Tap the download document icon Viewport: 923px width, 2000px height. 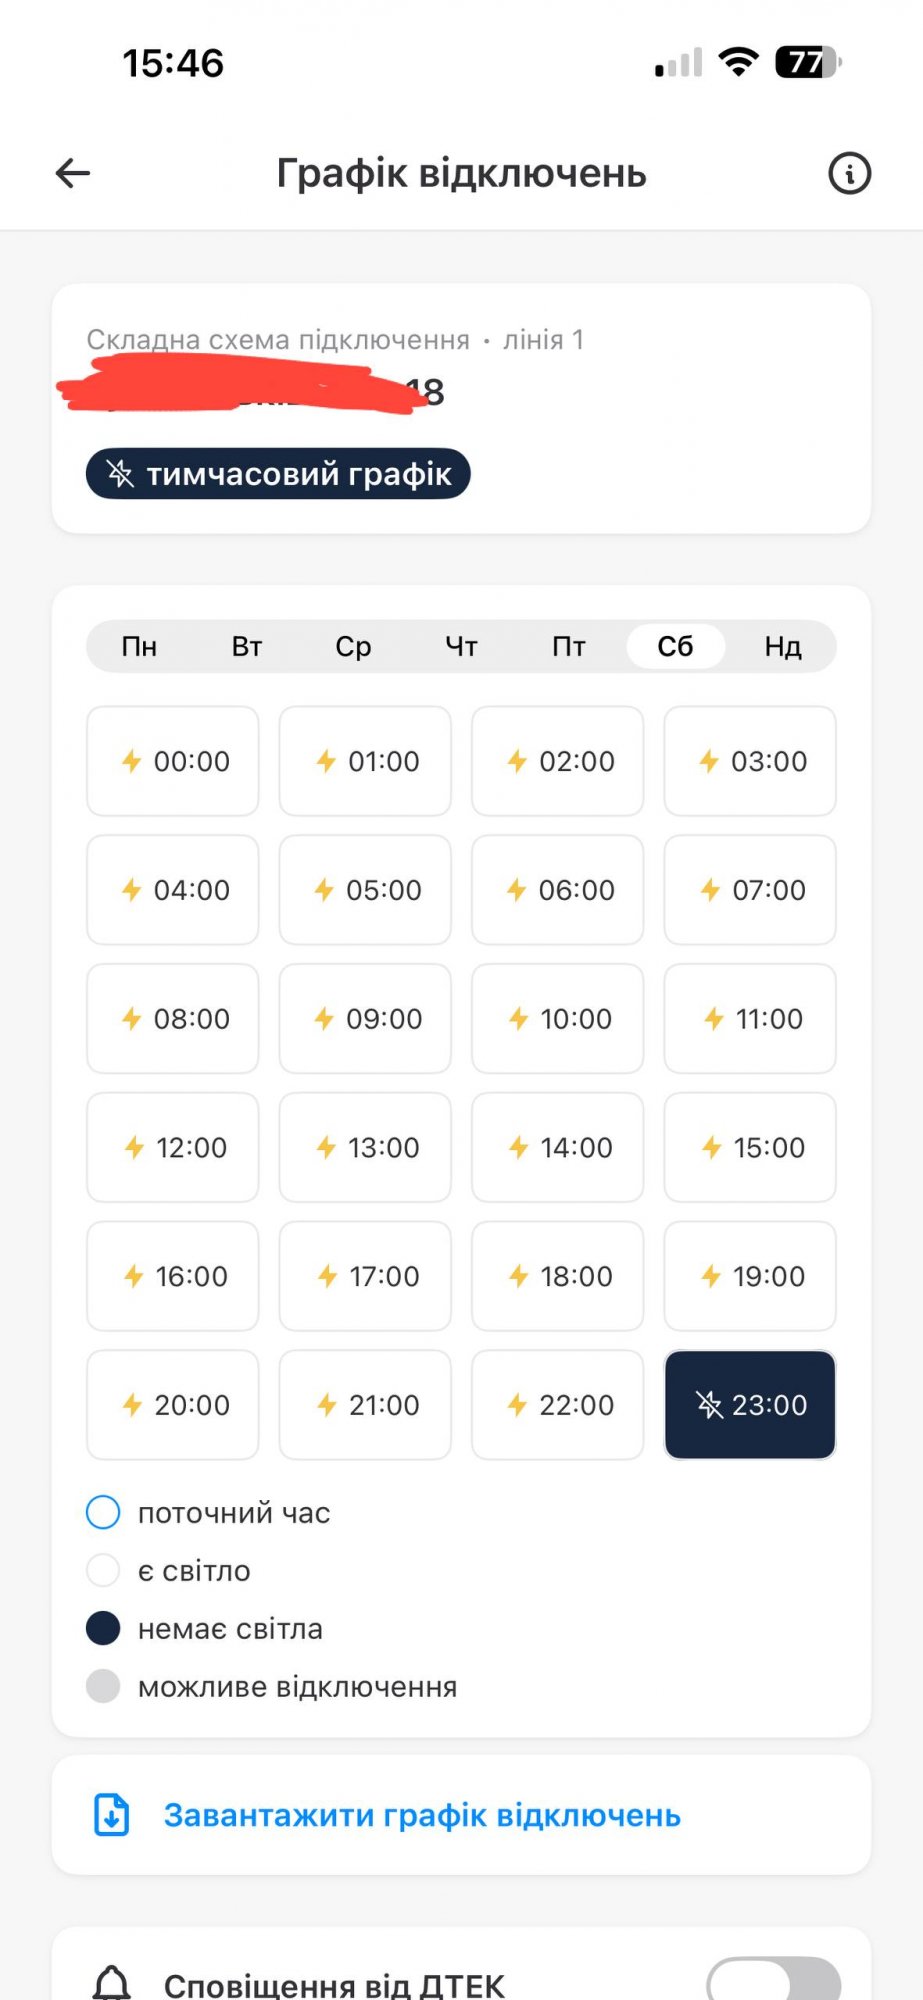[x=111, y=1815]
